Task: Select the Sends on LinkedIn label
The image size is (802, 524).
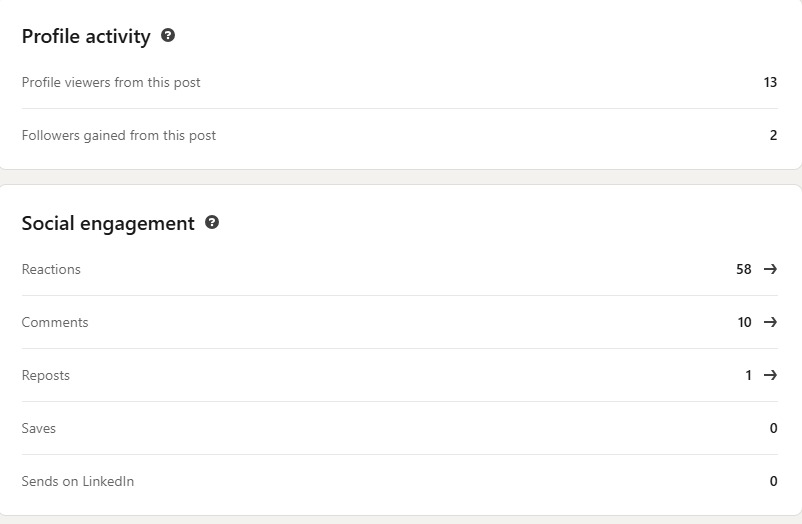Action: tap(78, 481)
